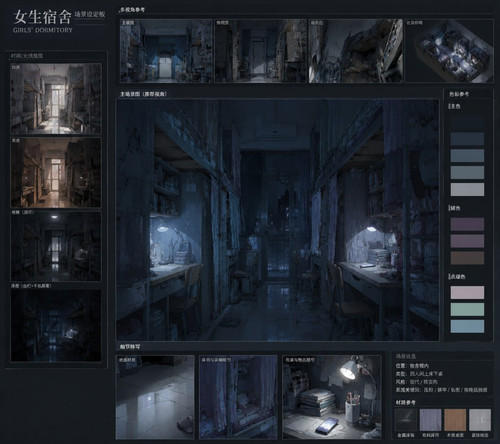The height and width of the screenshot is (444, 500).
Task: Select the blue-gray main color swatch
Action: tap(467, 172)
